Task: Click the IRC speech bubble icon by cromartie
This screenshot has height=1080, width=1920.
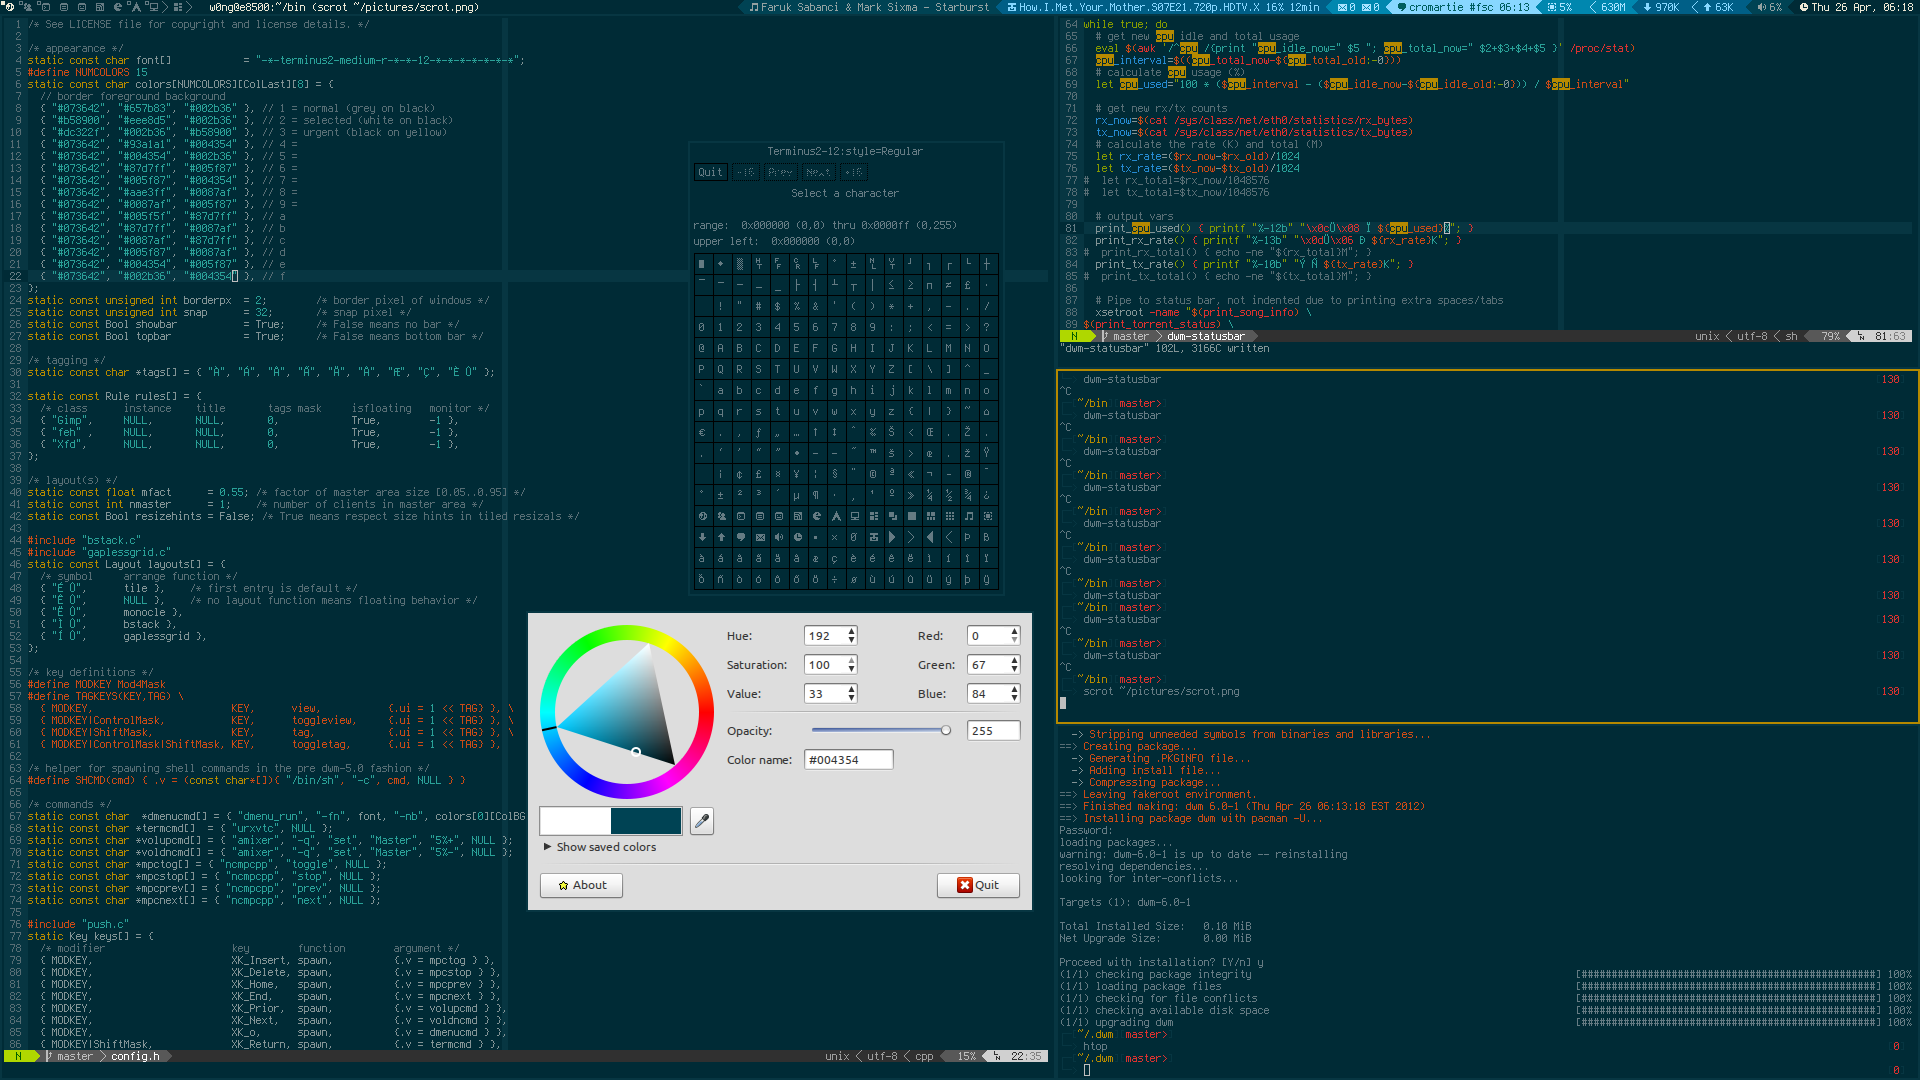Action: 1402,7
